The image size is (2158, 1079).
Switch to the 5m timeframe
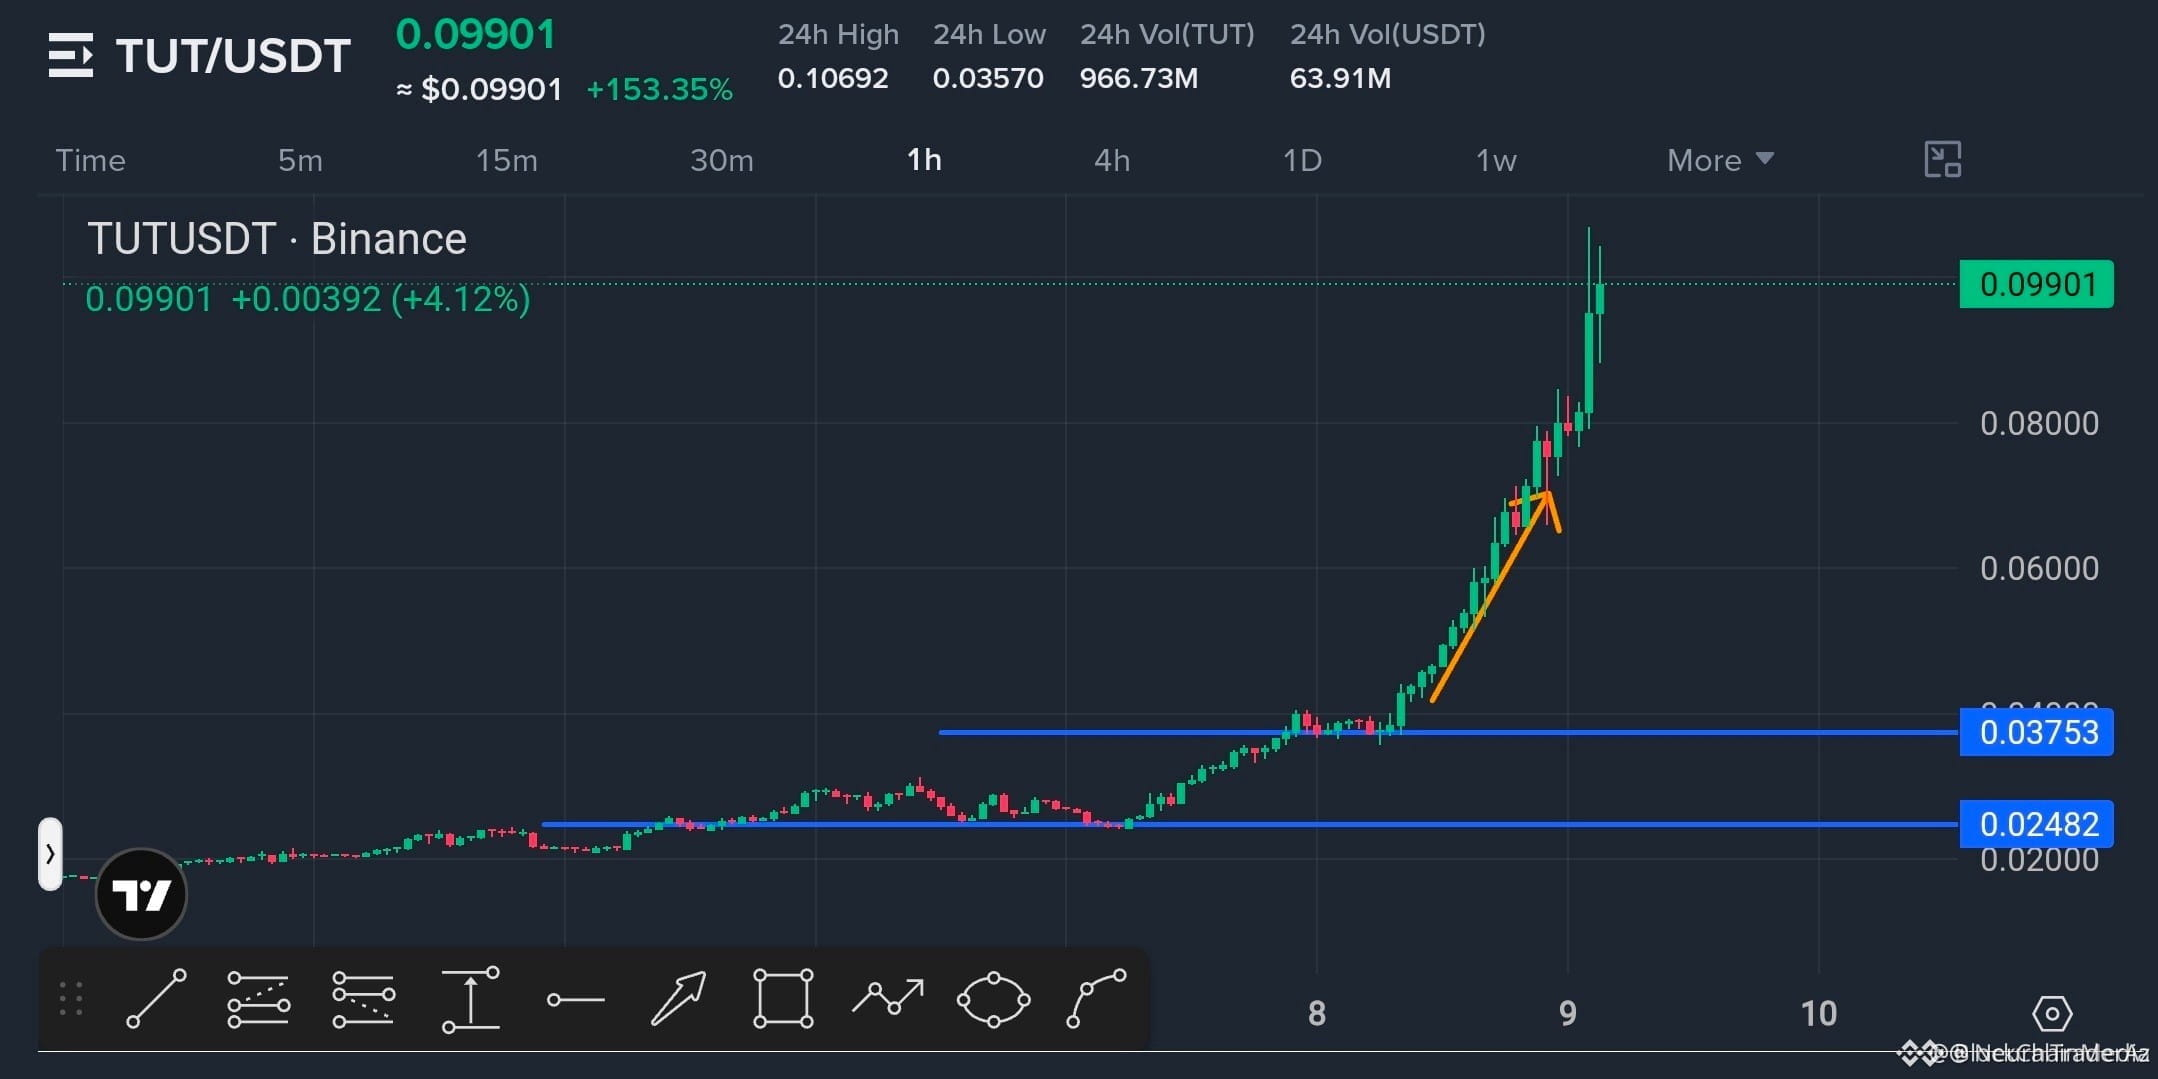point(300,160)
